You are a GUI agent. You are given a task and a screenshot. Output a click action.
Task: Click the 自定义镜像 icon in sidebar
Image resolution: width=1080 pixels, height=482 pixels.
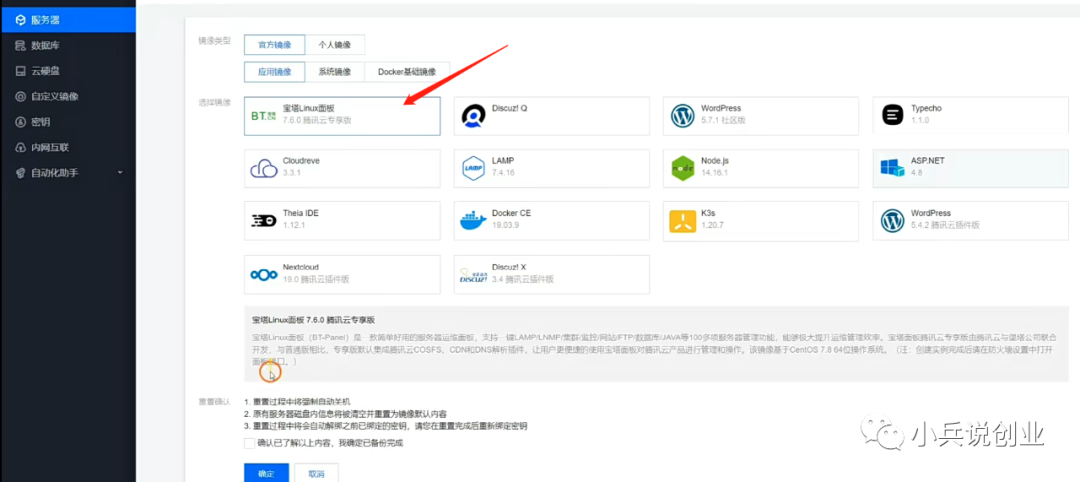coord(20,96)
